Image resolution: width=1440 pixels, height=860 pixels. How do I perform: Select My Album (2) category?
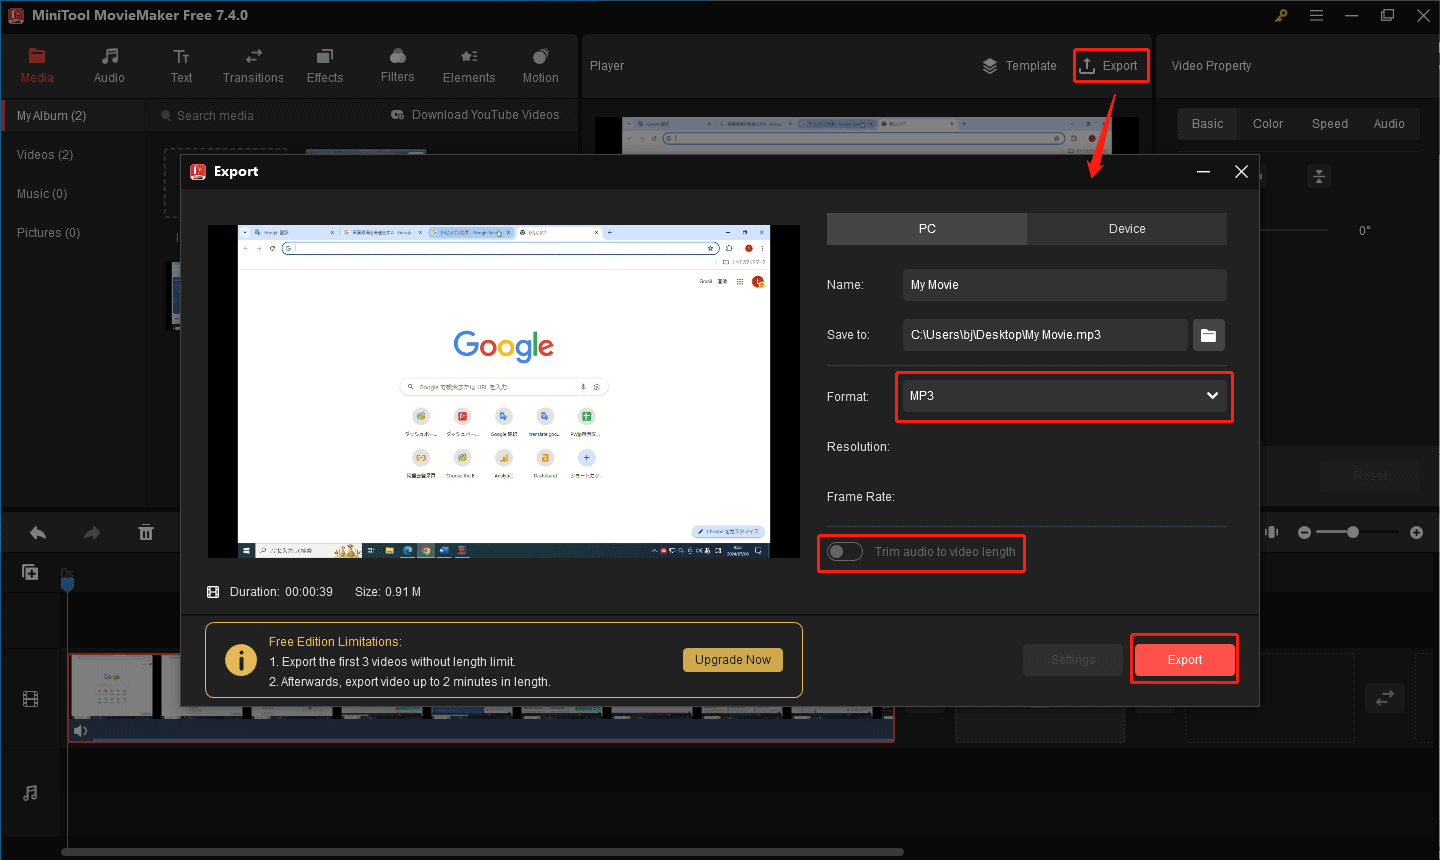click(x=74, y=116)
